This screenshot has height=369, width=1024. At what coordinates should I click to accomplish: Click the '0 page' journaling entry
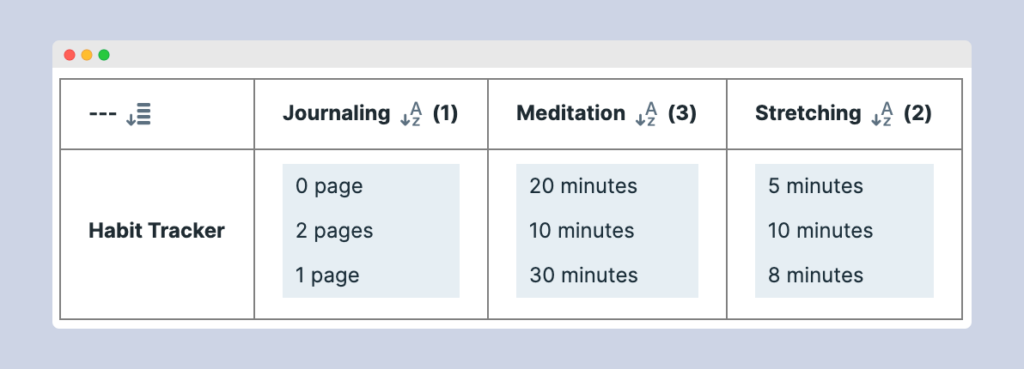pos(329,187)
